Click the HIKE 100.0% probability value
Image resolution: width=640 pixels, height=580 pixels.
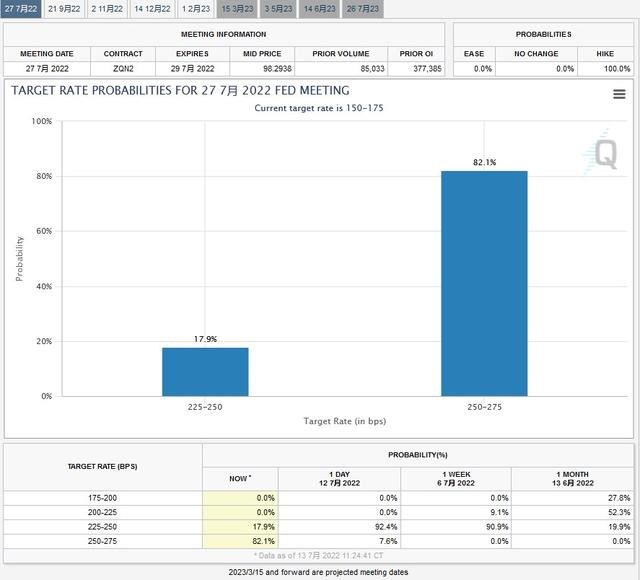[x=616, y=68]
